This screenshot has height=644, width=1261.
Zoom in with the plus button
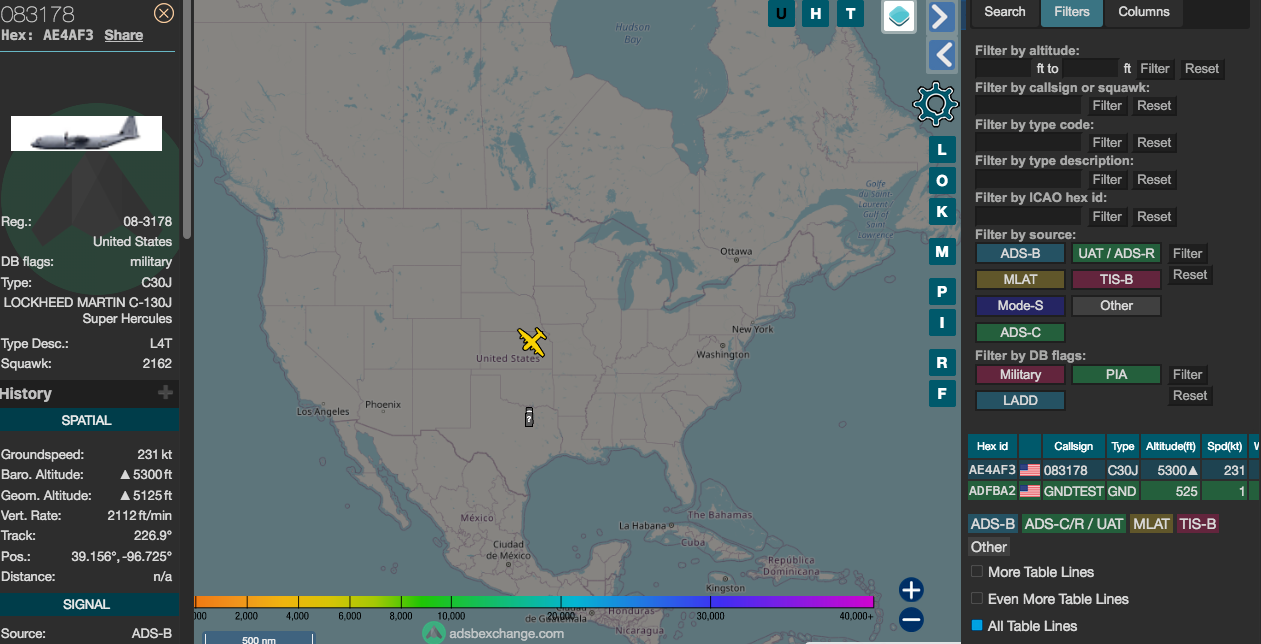click(911, 590)
